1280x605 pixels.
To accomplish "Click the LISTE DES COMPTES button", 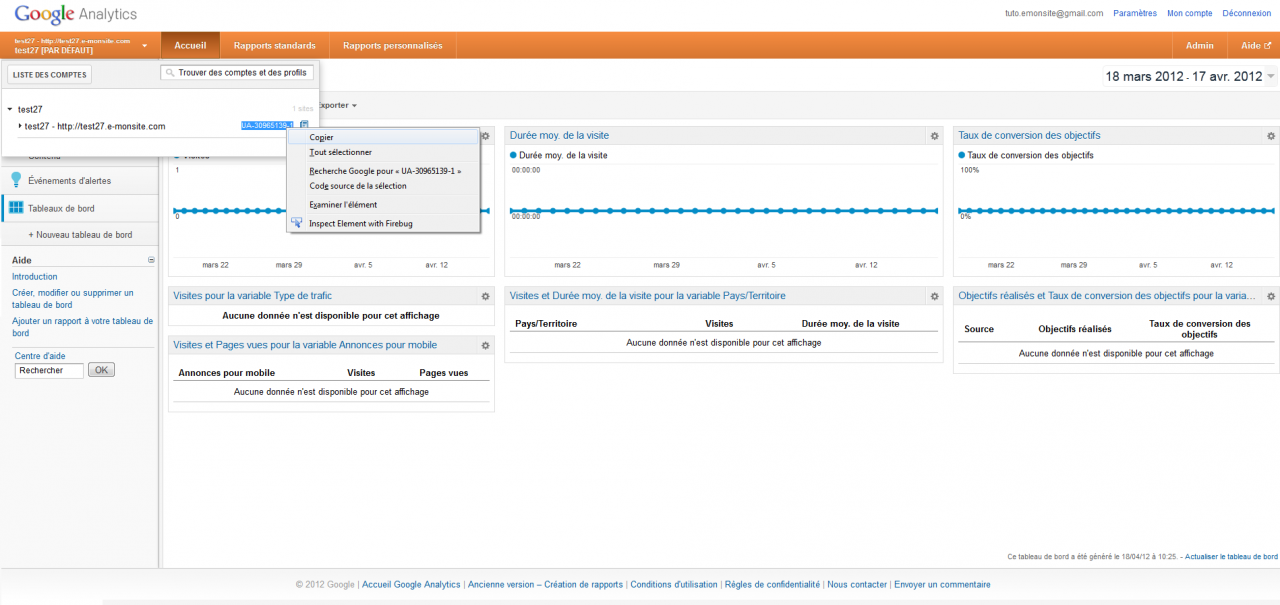I will coord(49,75).
